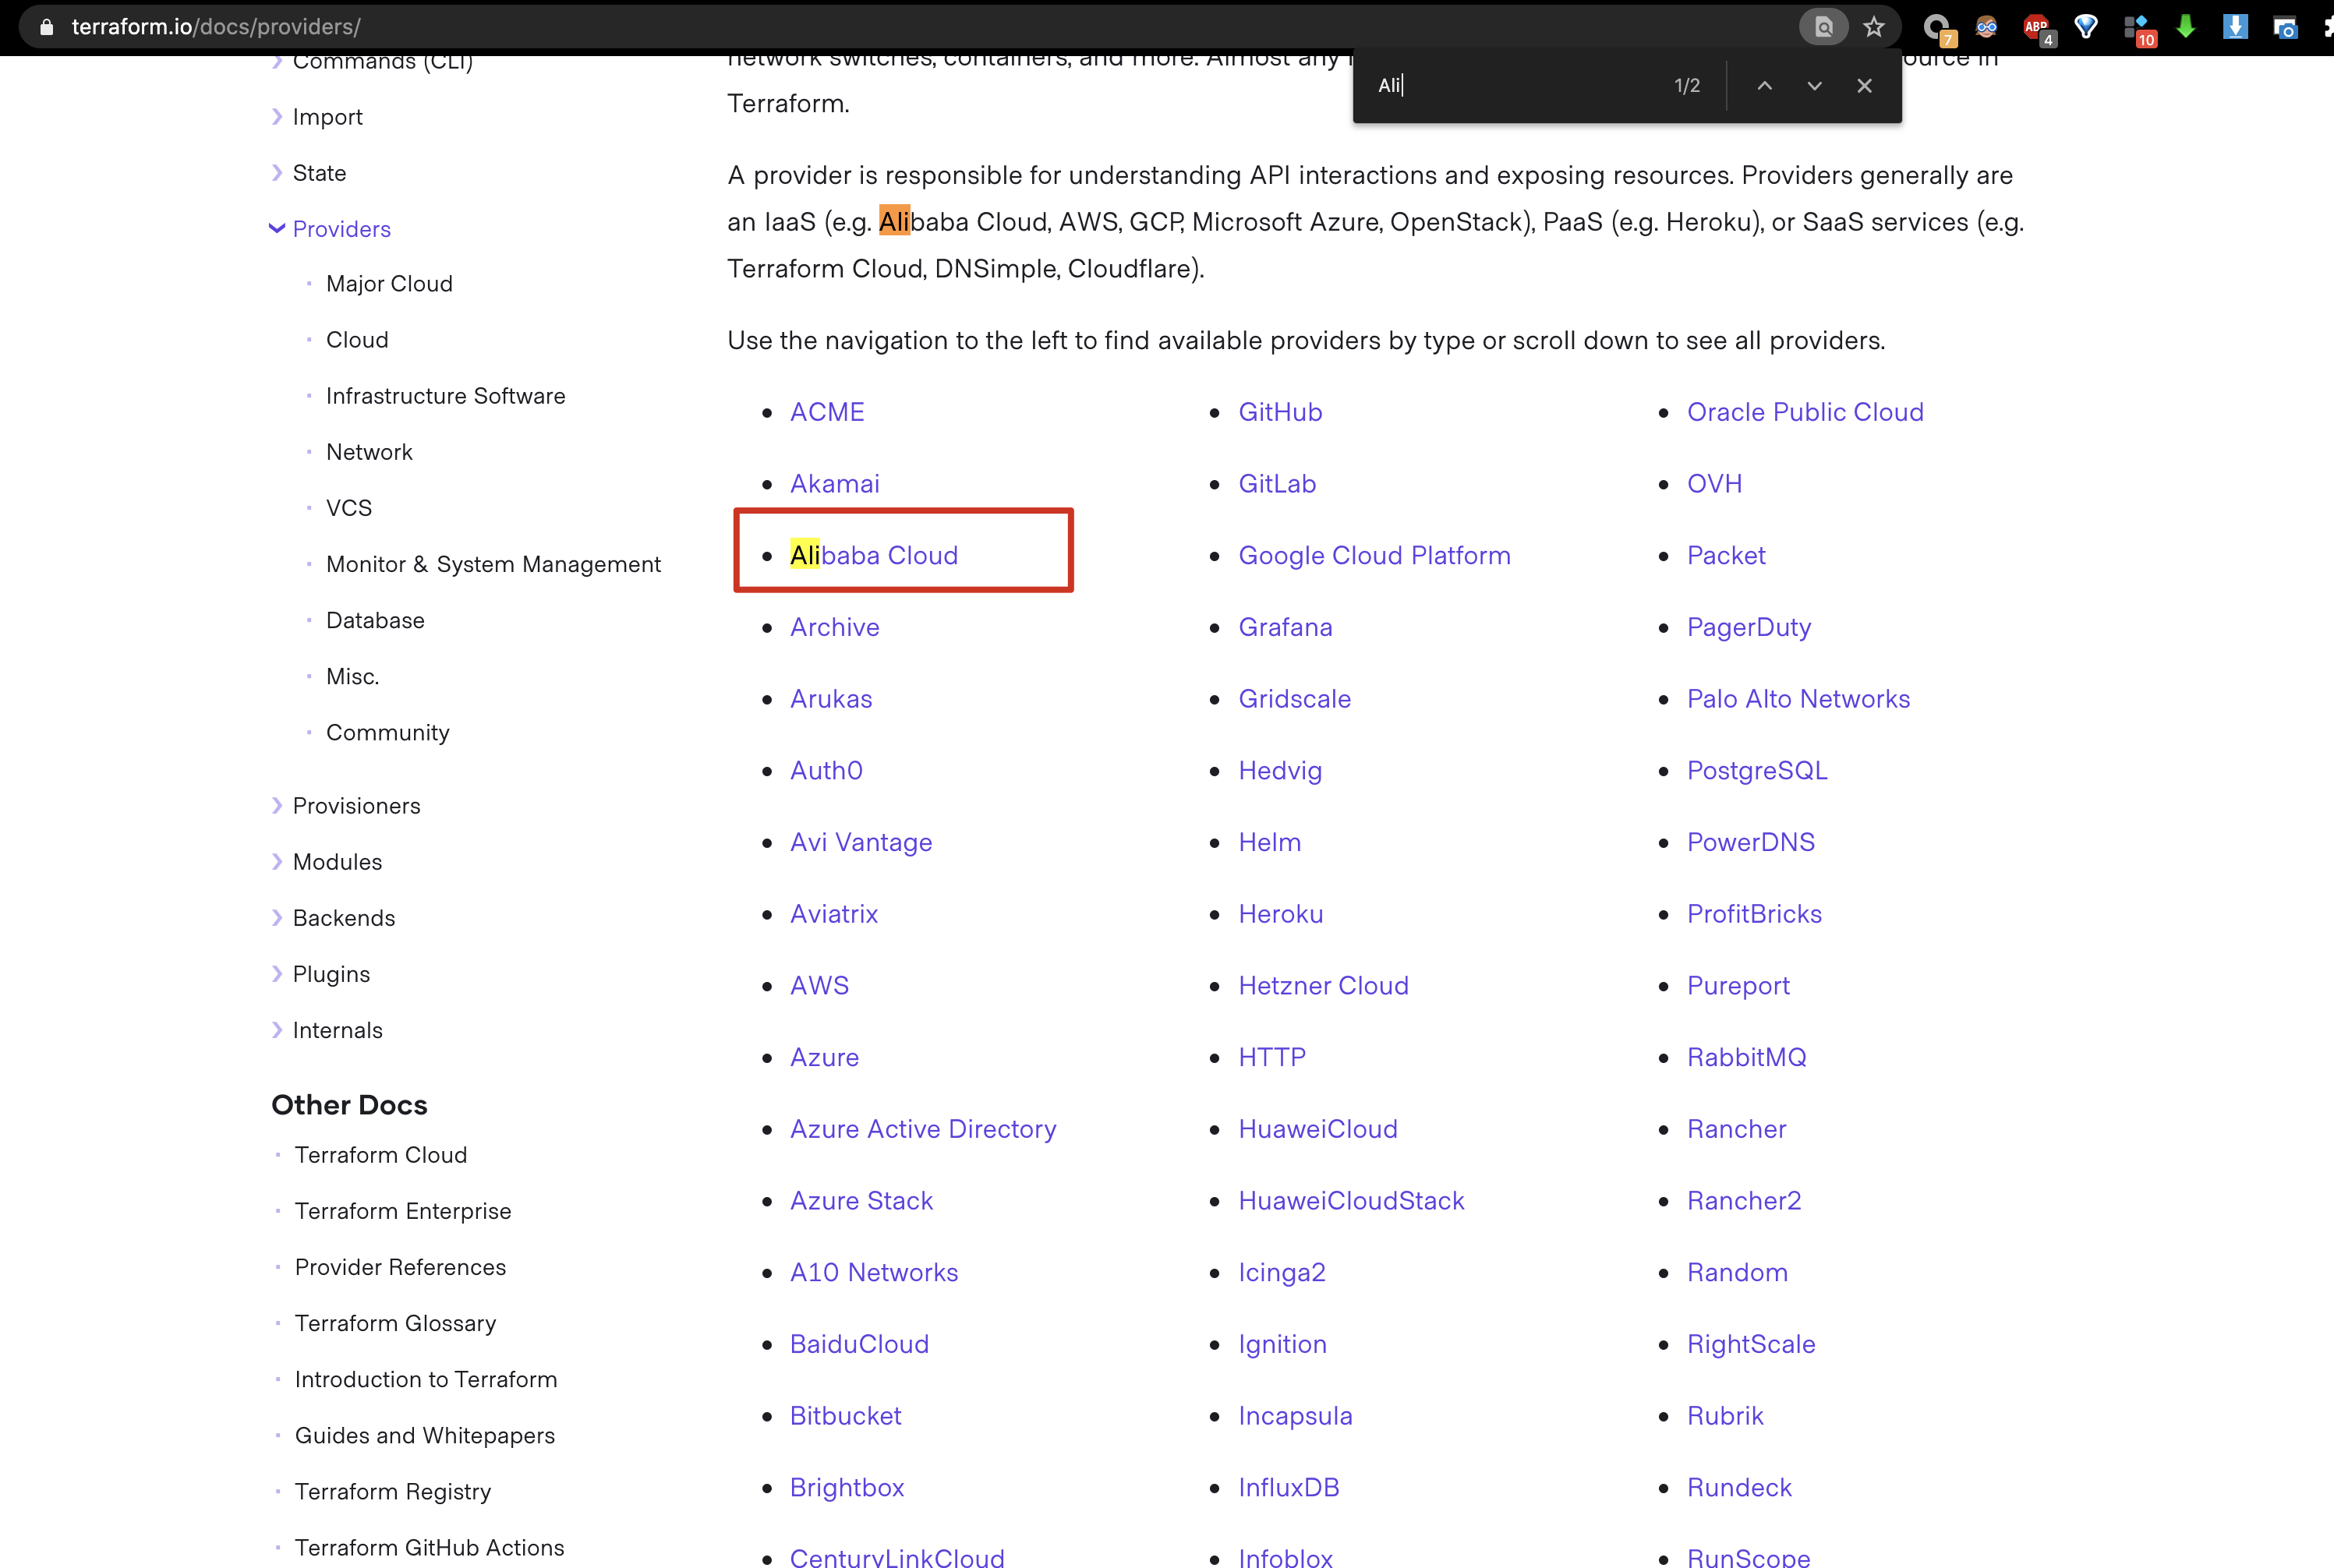Close the find-in-page bar
The width and height of the screenshot is (2334, 1568).
[1864, 86]
